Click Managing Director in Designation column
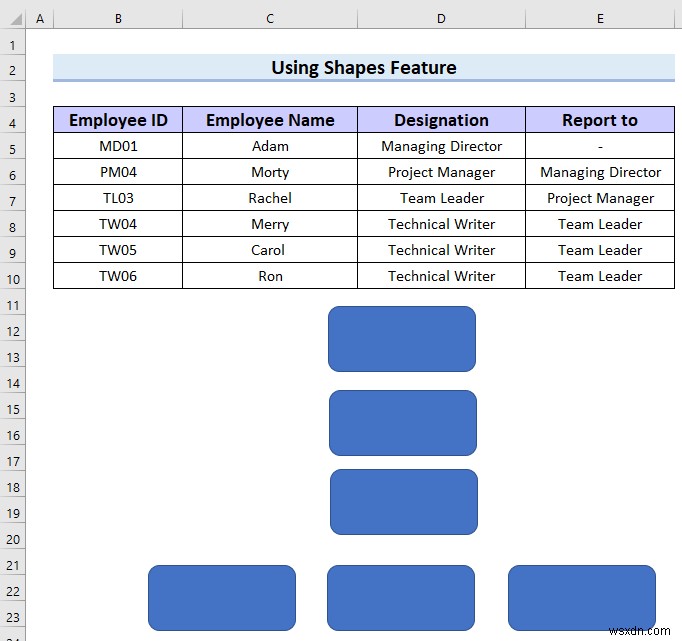The width and height of the screenshot is (682, 641). (441, 146)
